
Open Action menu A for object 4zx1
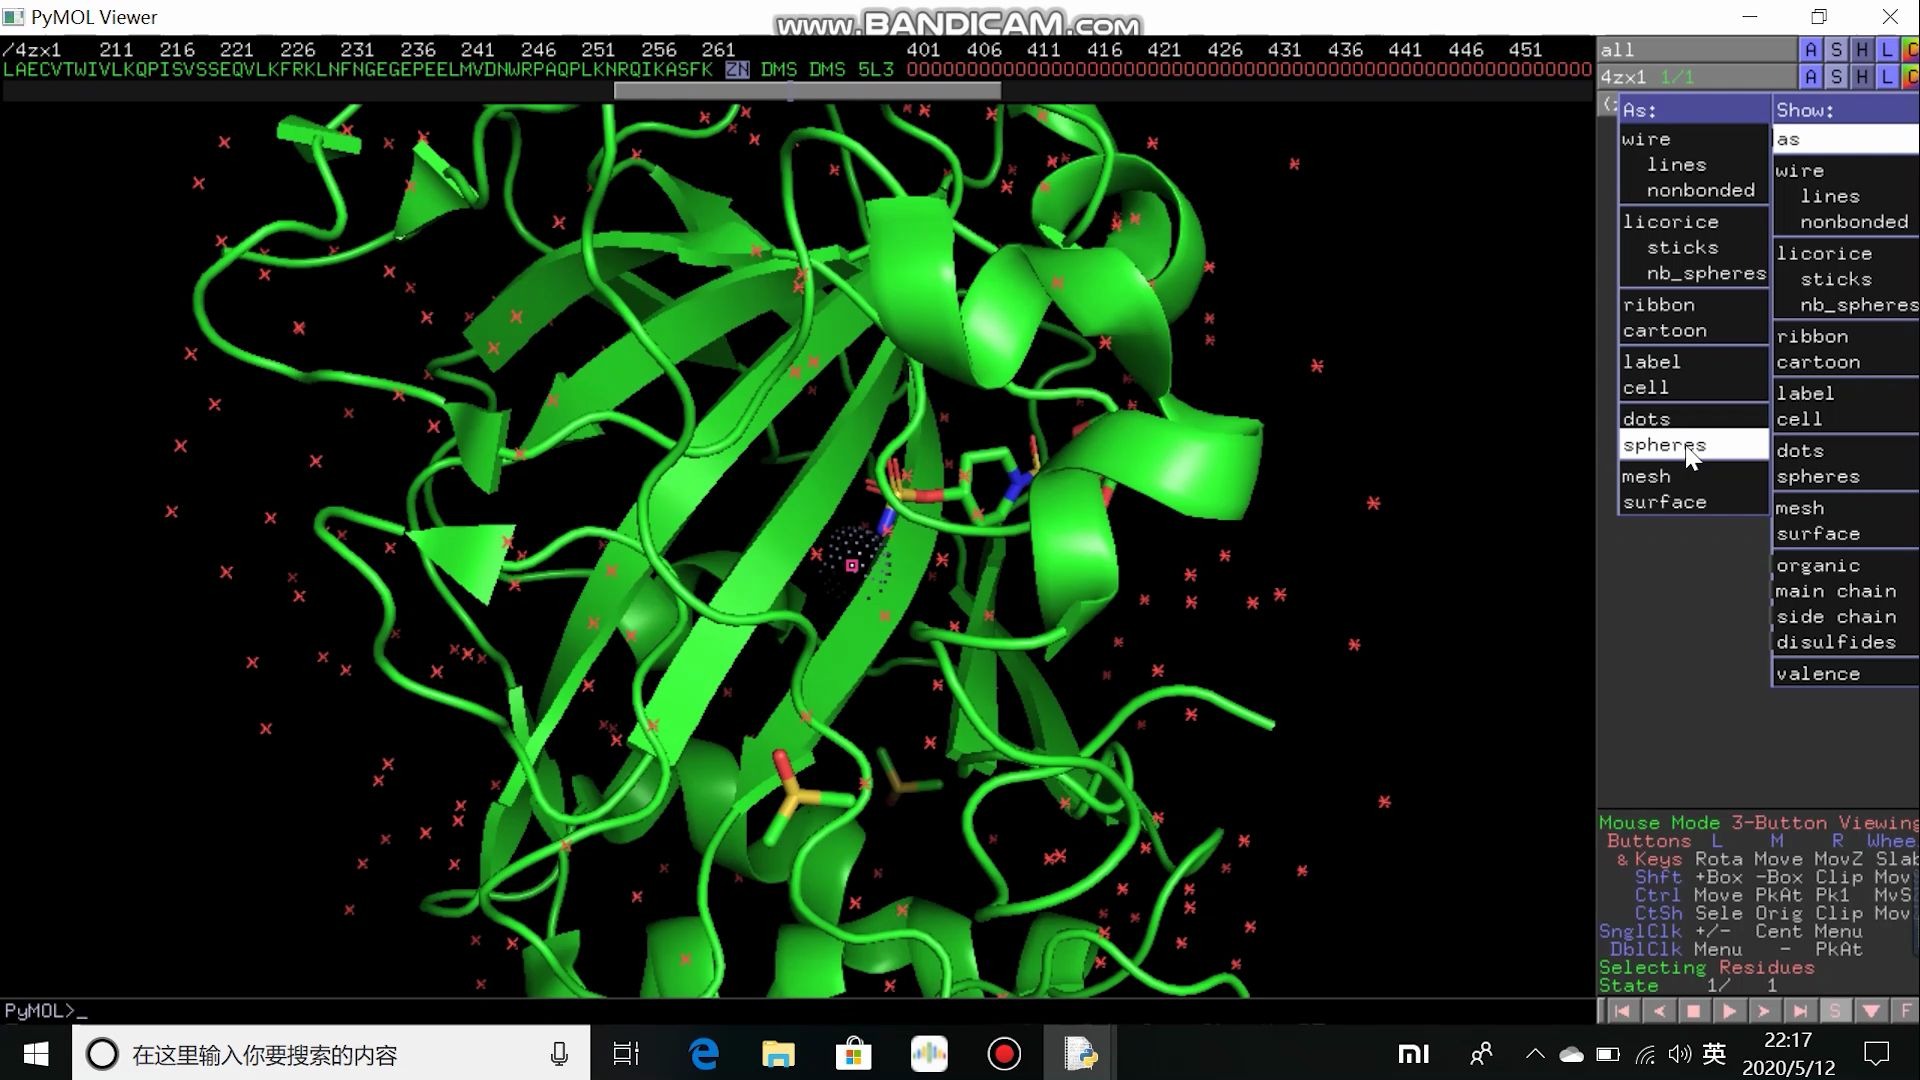[1811, 76]
